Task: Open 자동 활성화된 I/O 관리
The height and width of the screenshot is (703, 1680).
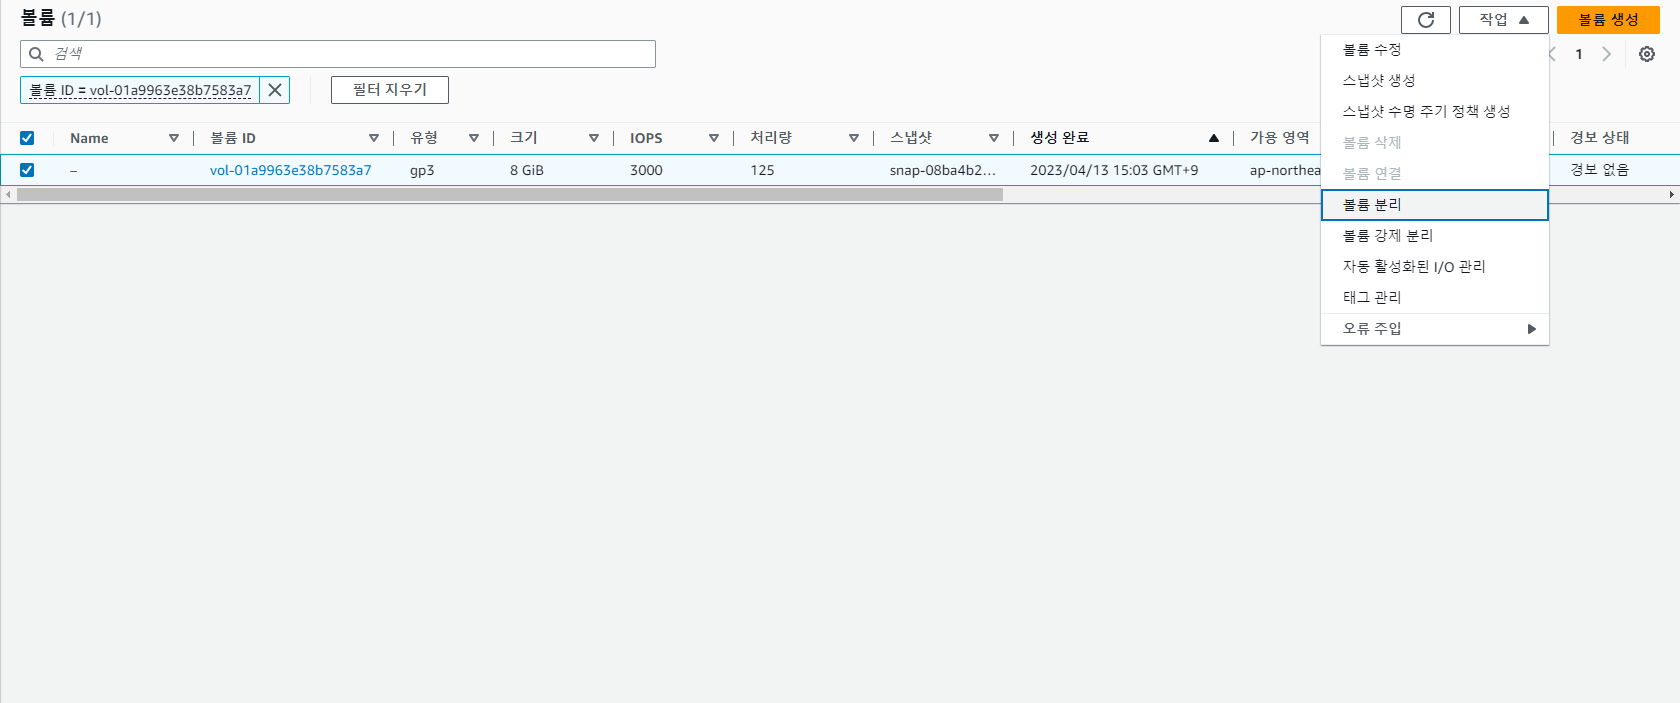Action: click(1435, 267)
